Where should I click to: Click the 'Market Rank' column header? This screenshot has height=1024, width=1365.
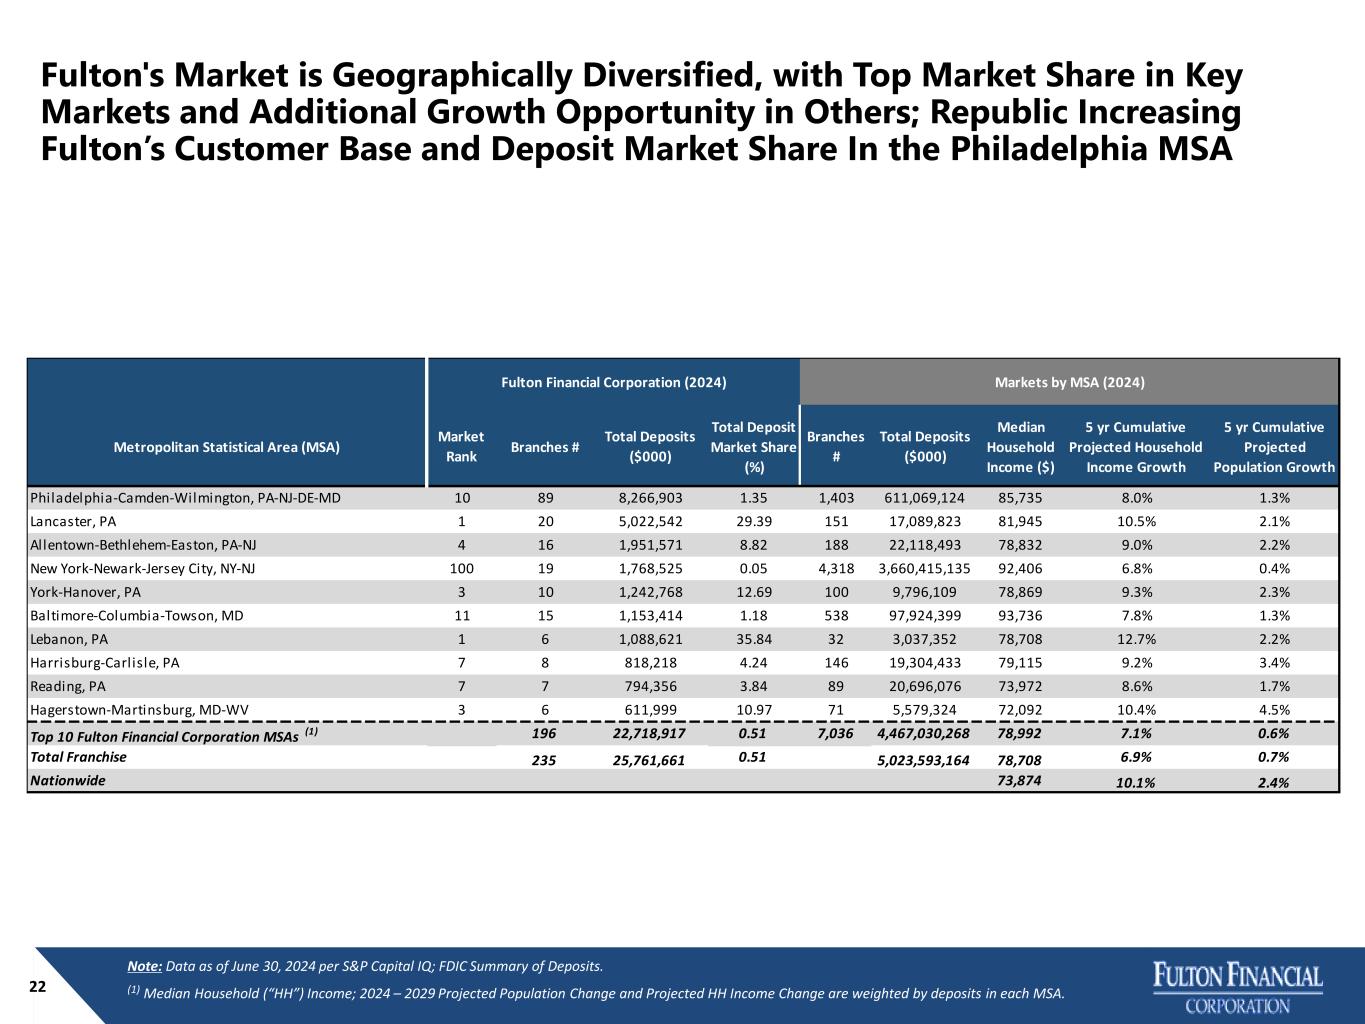(x=461, y=447)
